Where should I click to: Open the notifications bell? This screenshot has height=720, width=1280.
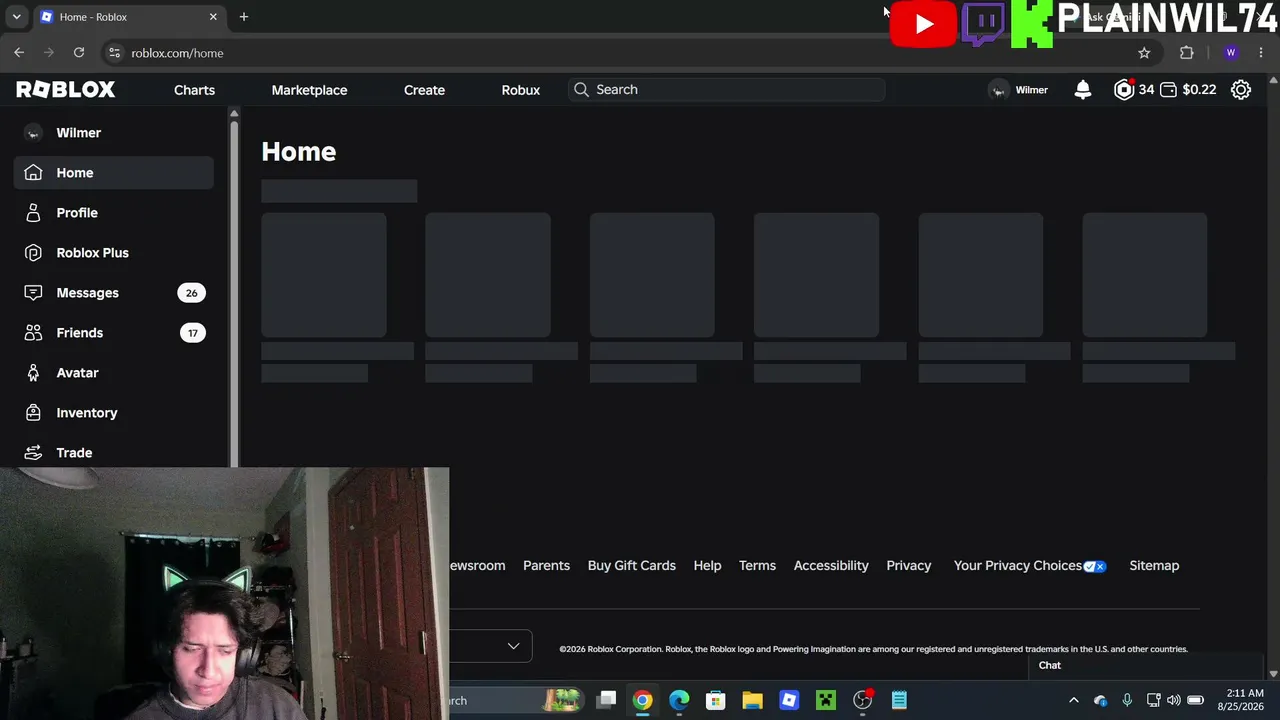point(1082,90)
